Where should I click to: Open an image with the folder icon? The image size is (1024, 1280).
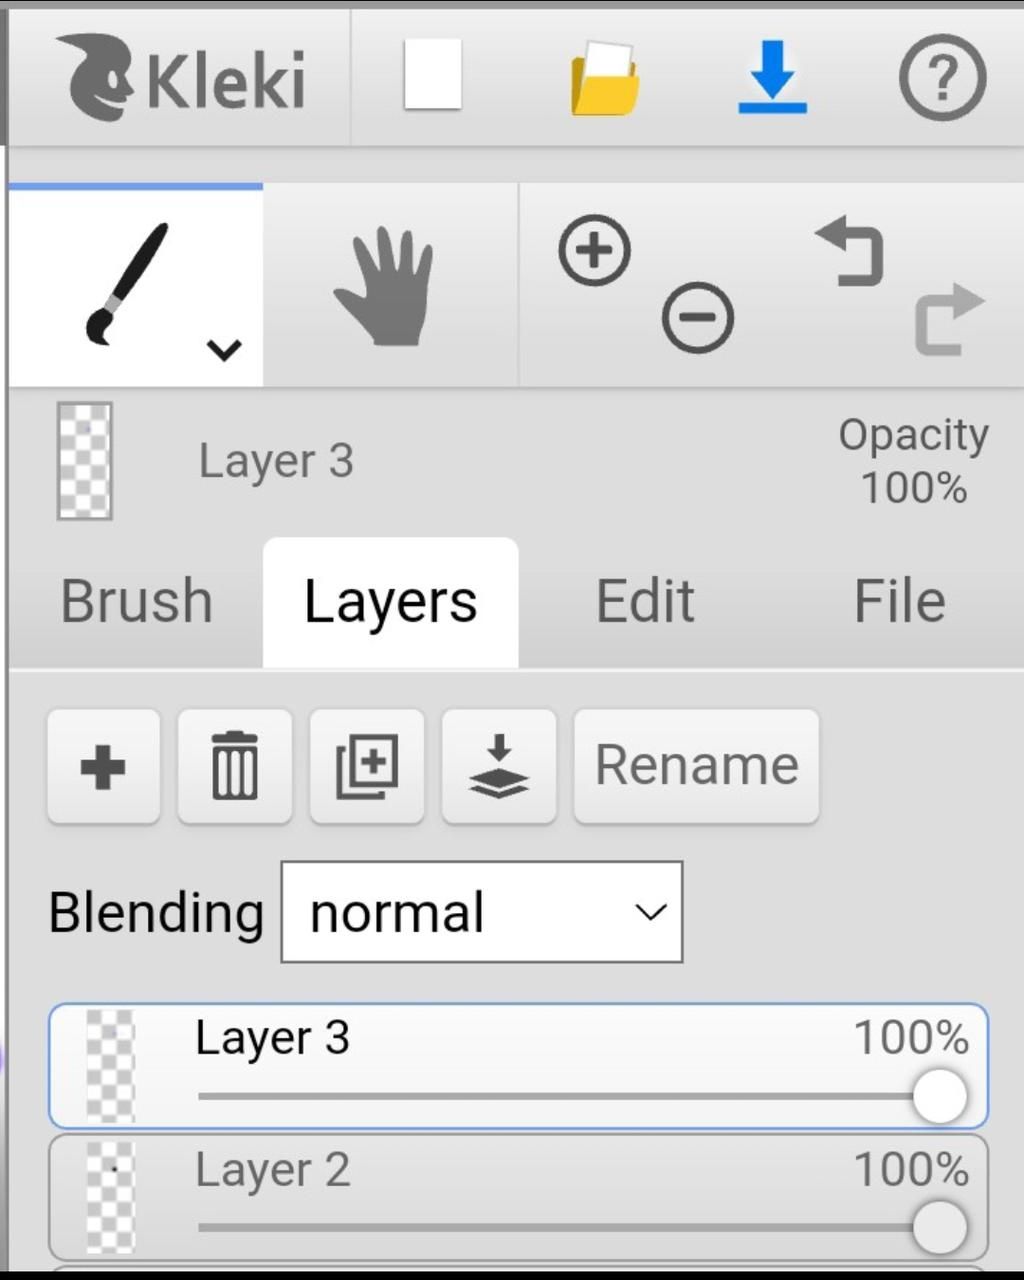tap(604, 78)
